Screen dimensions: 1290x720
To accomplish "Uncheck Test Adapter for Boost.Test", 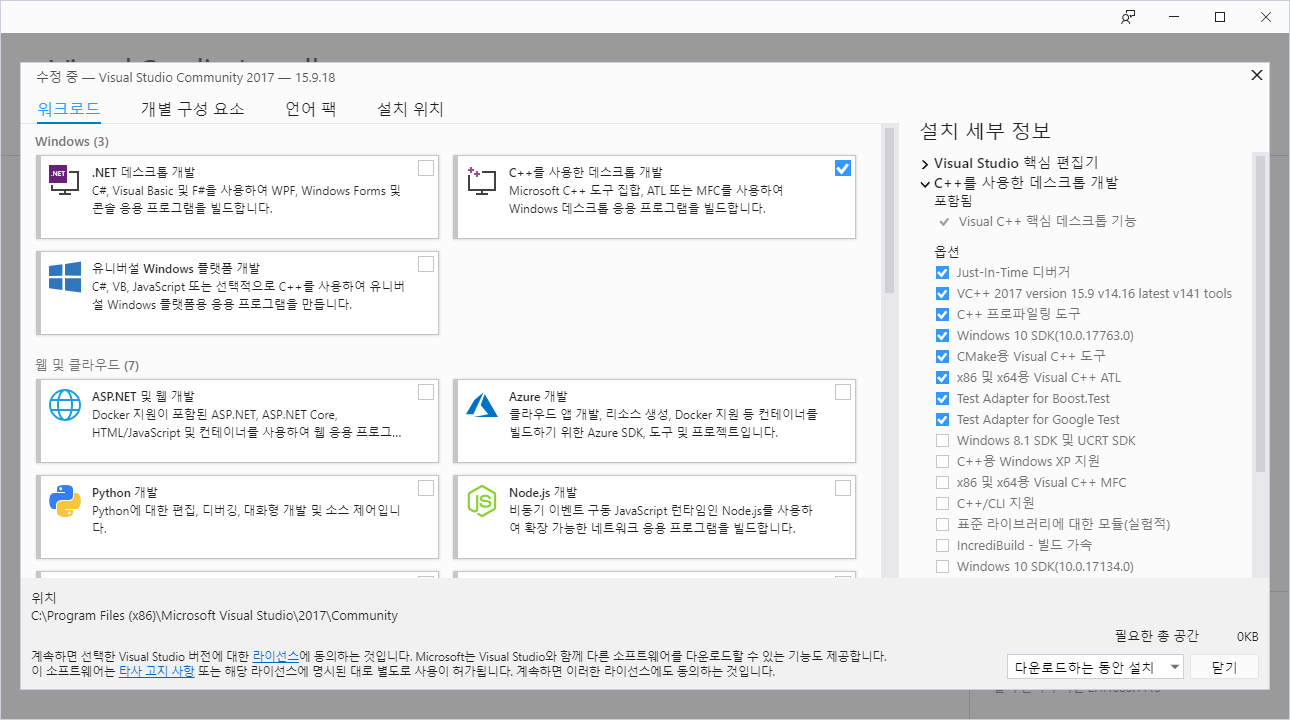I will pos(942,399).
